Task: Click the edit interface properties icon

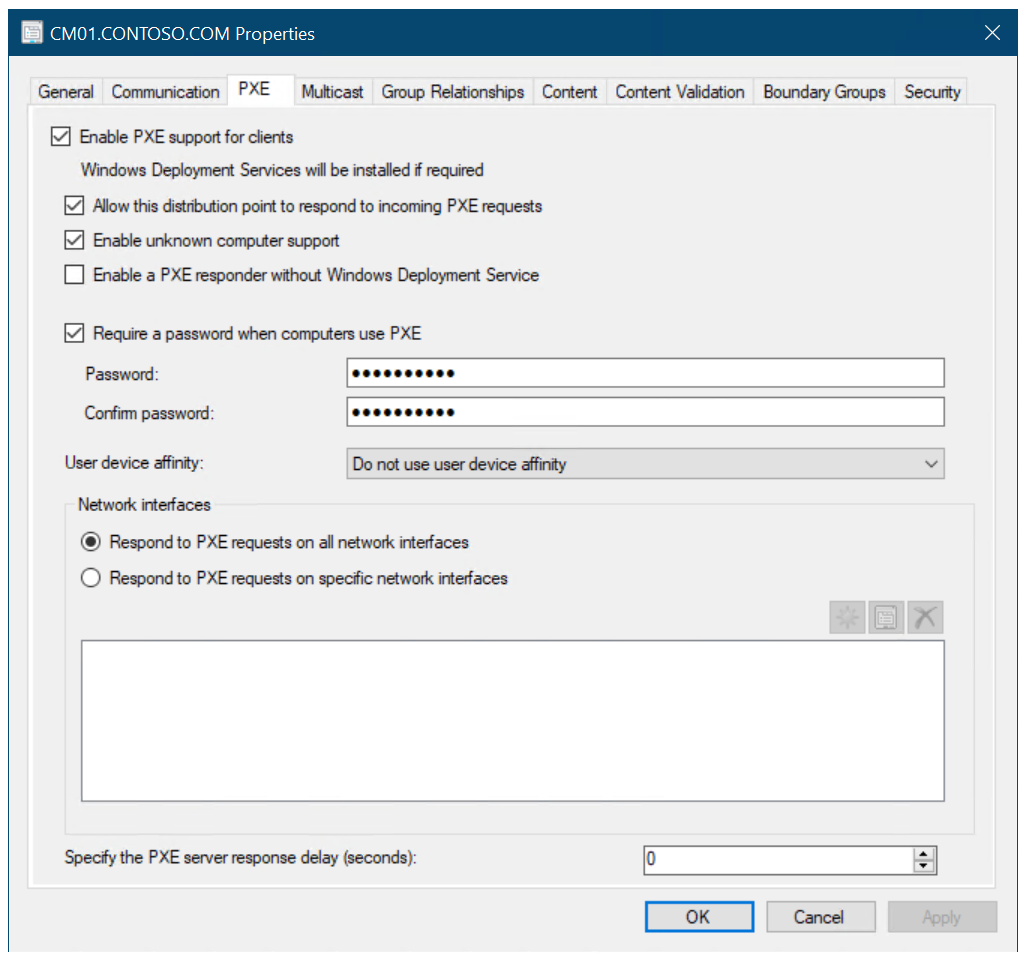Action: pos(886,618)
